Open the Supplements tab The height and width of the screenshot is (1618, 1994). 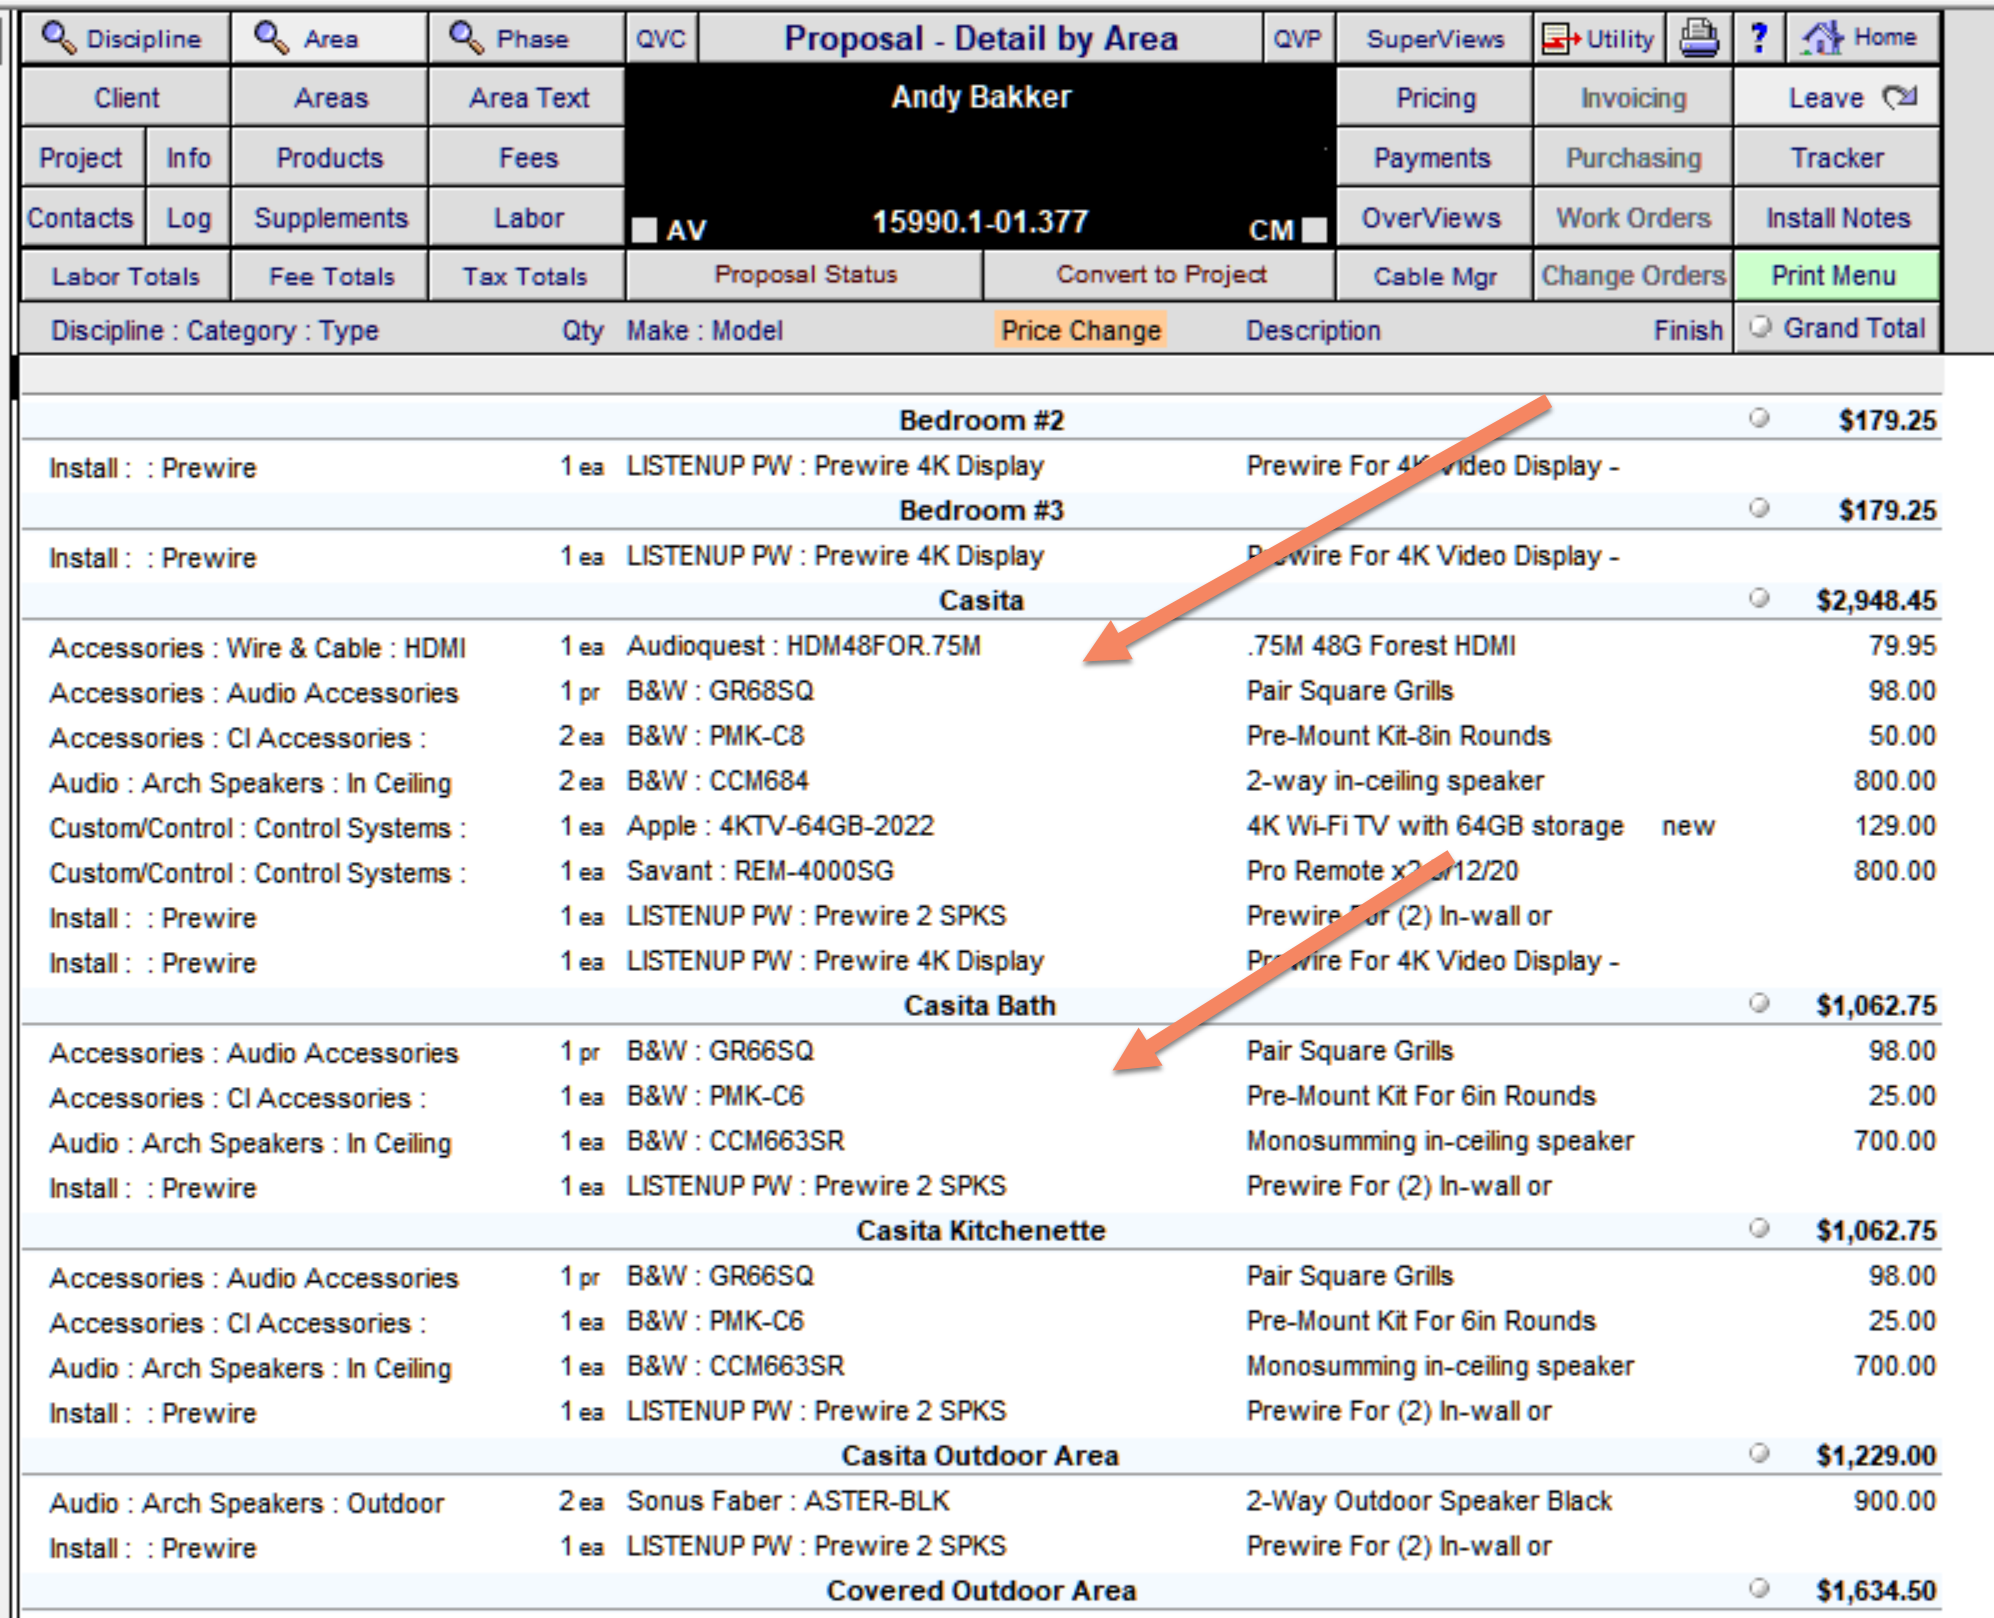(329, 218)
